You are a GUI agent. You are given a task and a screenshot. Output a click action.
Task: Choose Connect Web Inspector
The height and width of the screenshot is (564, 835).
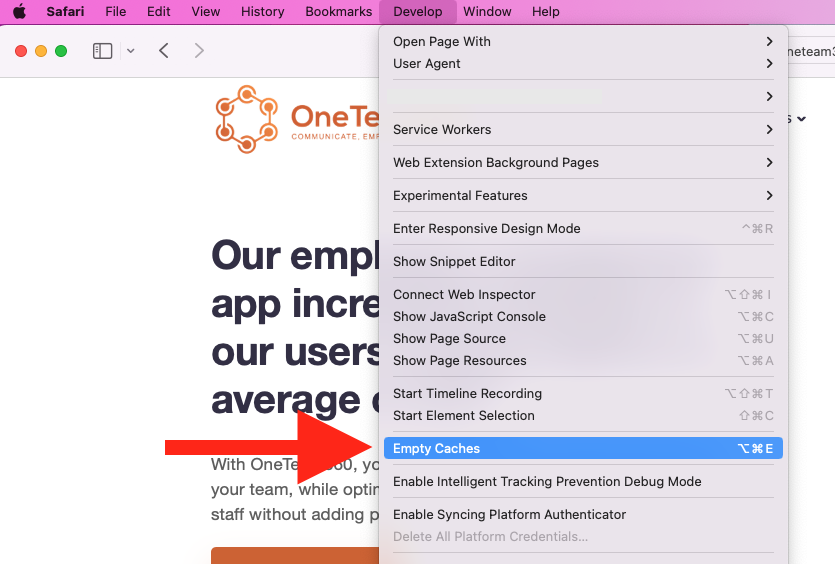point(583,295)
